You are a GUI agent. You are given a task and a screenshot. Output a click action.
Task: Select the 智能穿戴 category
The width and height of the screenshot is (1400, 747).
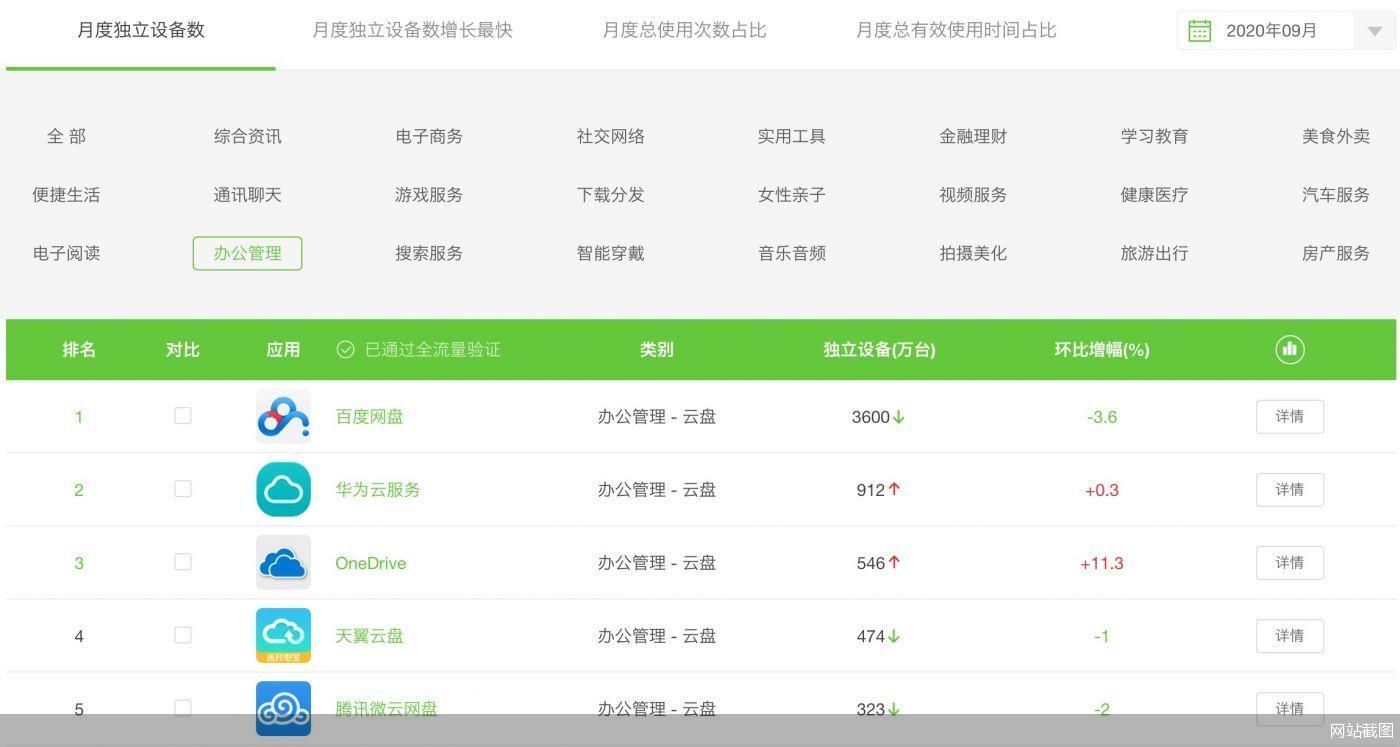pyautogui.click(x=610, y=253)
